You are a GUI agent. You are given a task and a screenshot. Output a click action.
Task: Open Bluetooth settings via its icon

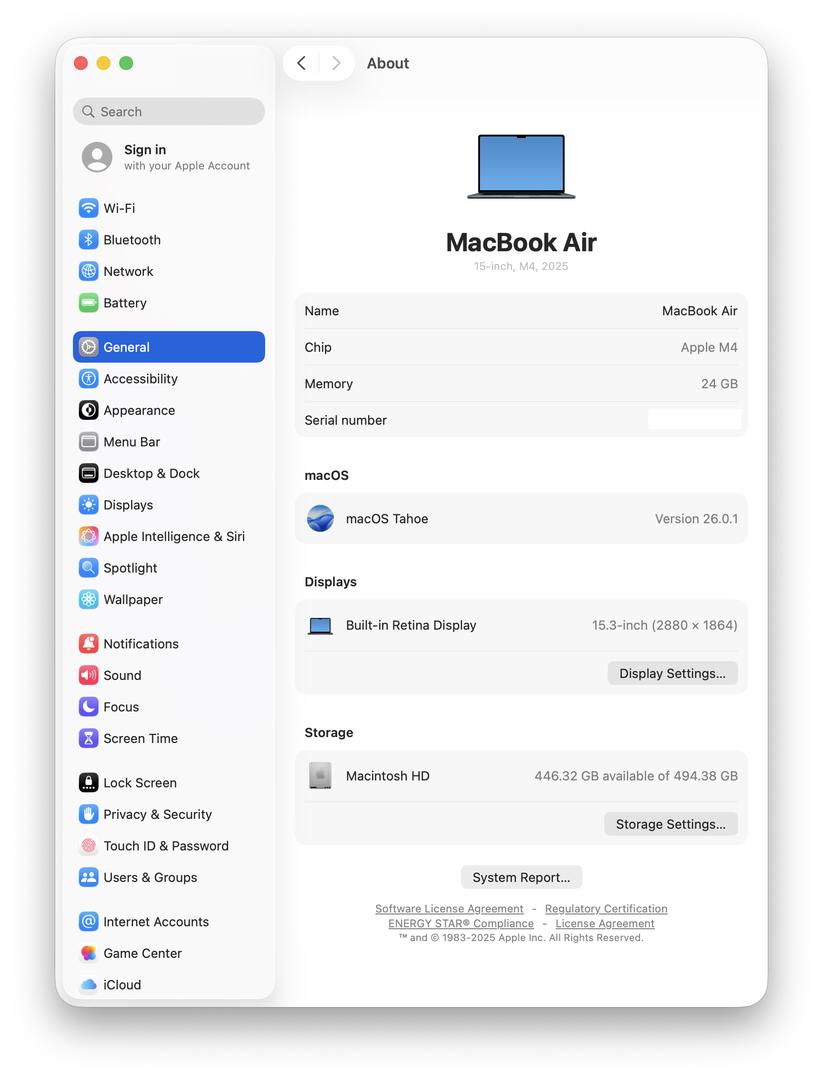(89, 240)
